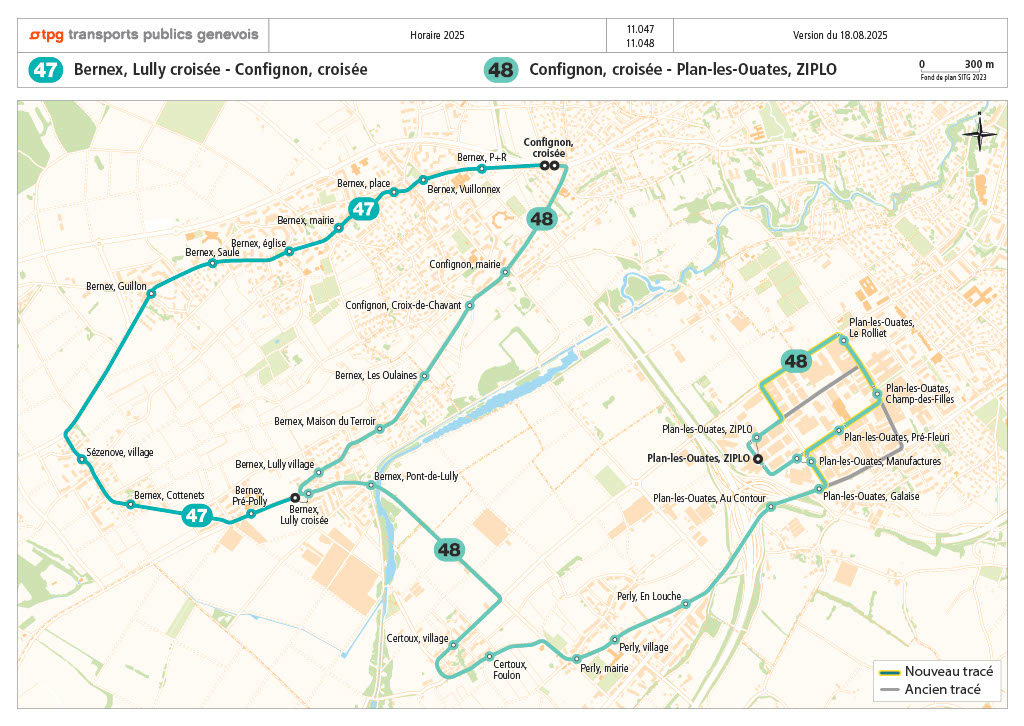The image size is (1024, 726).
Task: Click the Version du 18.08.2025 text
Action: click(x=840, y=35)
